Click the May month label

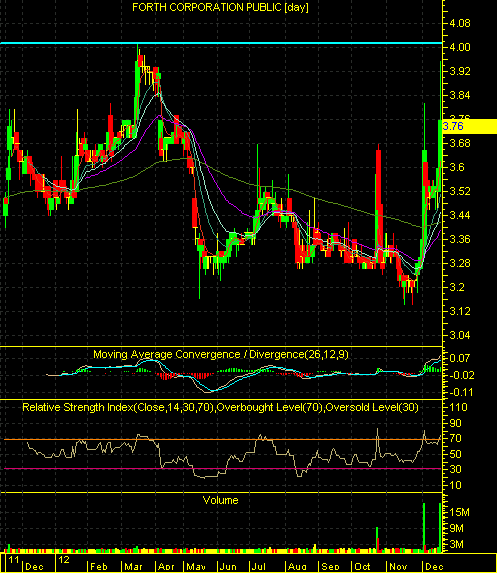click(x=196, y=567)
